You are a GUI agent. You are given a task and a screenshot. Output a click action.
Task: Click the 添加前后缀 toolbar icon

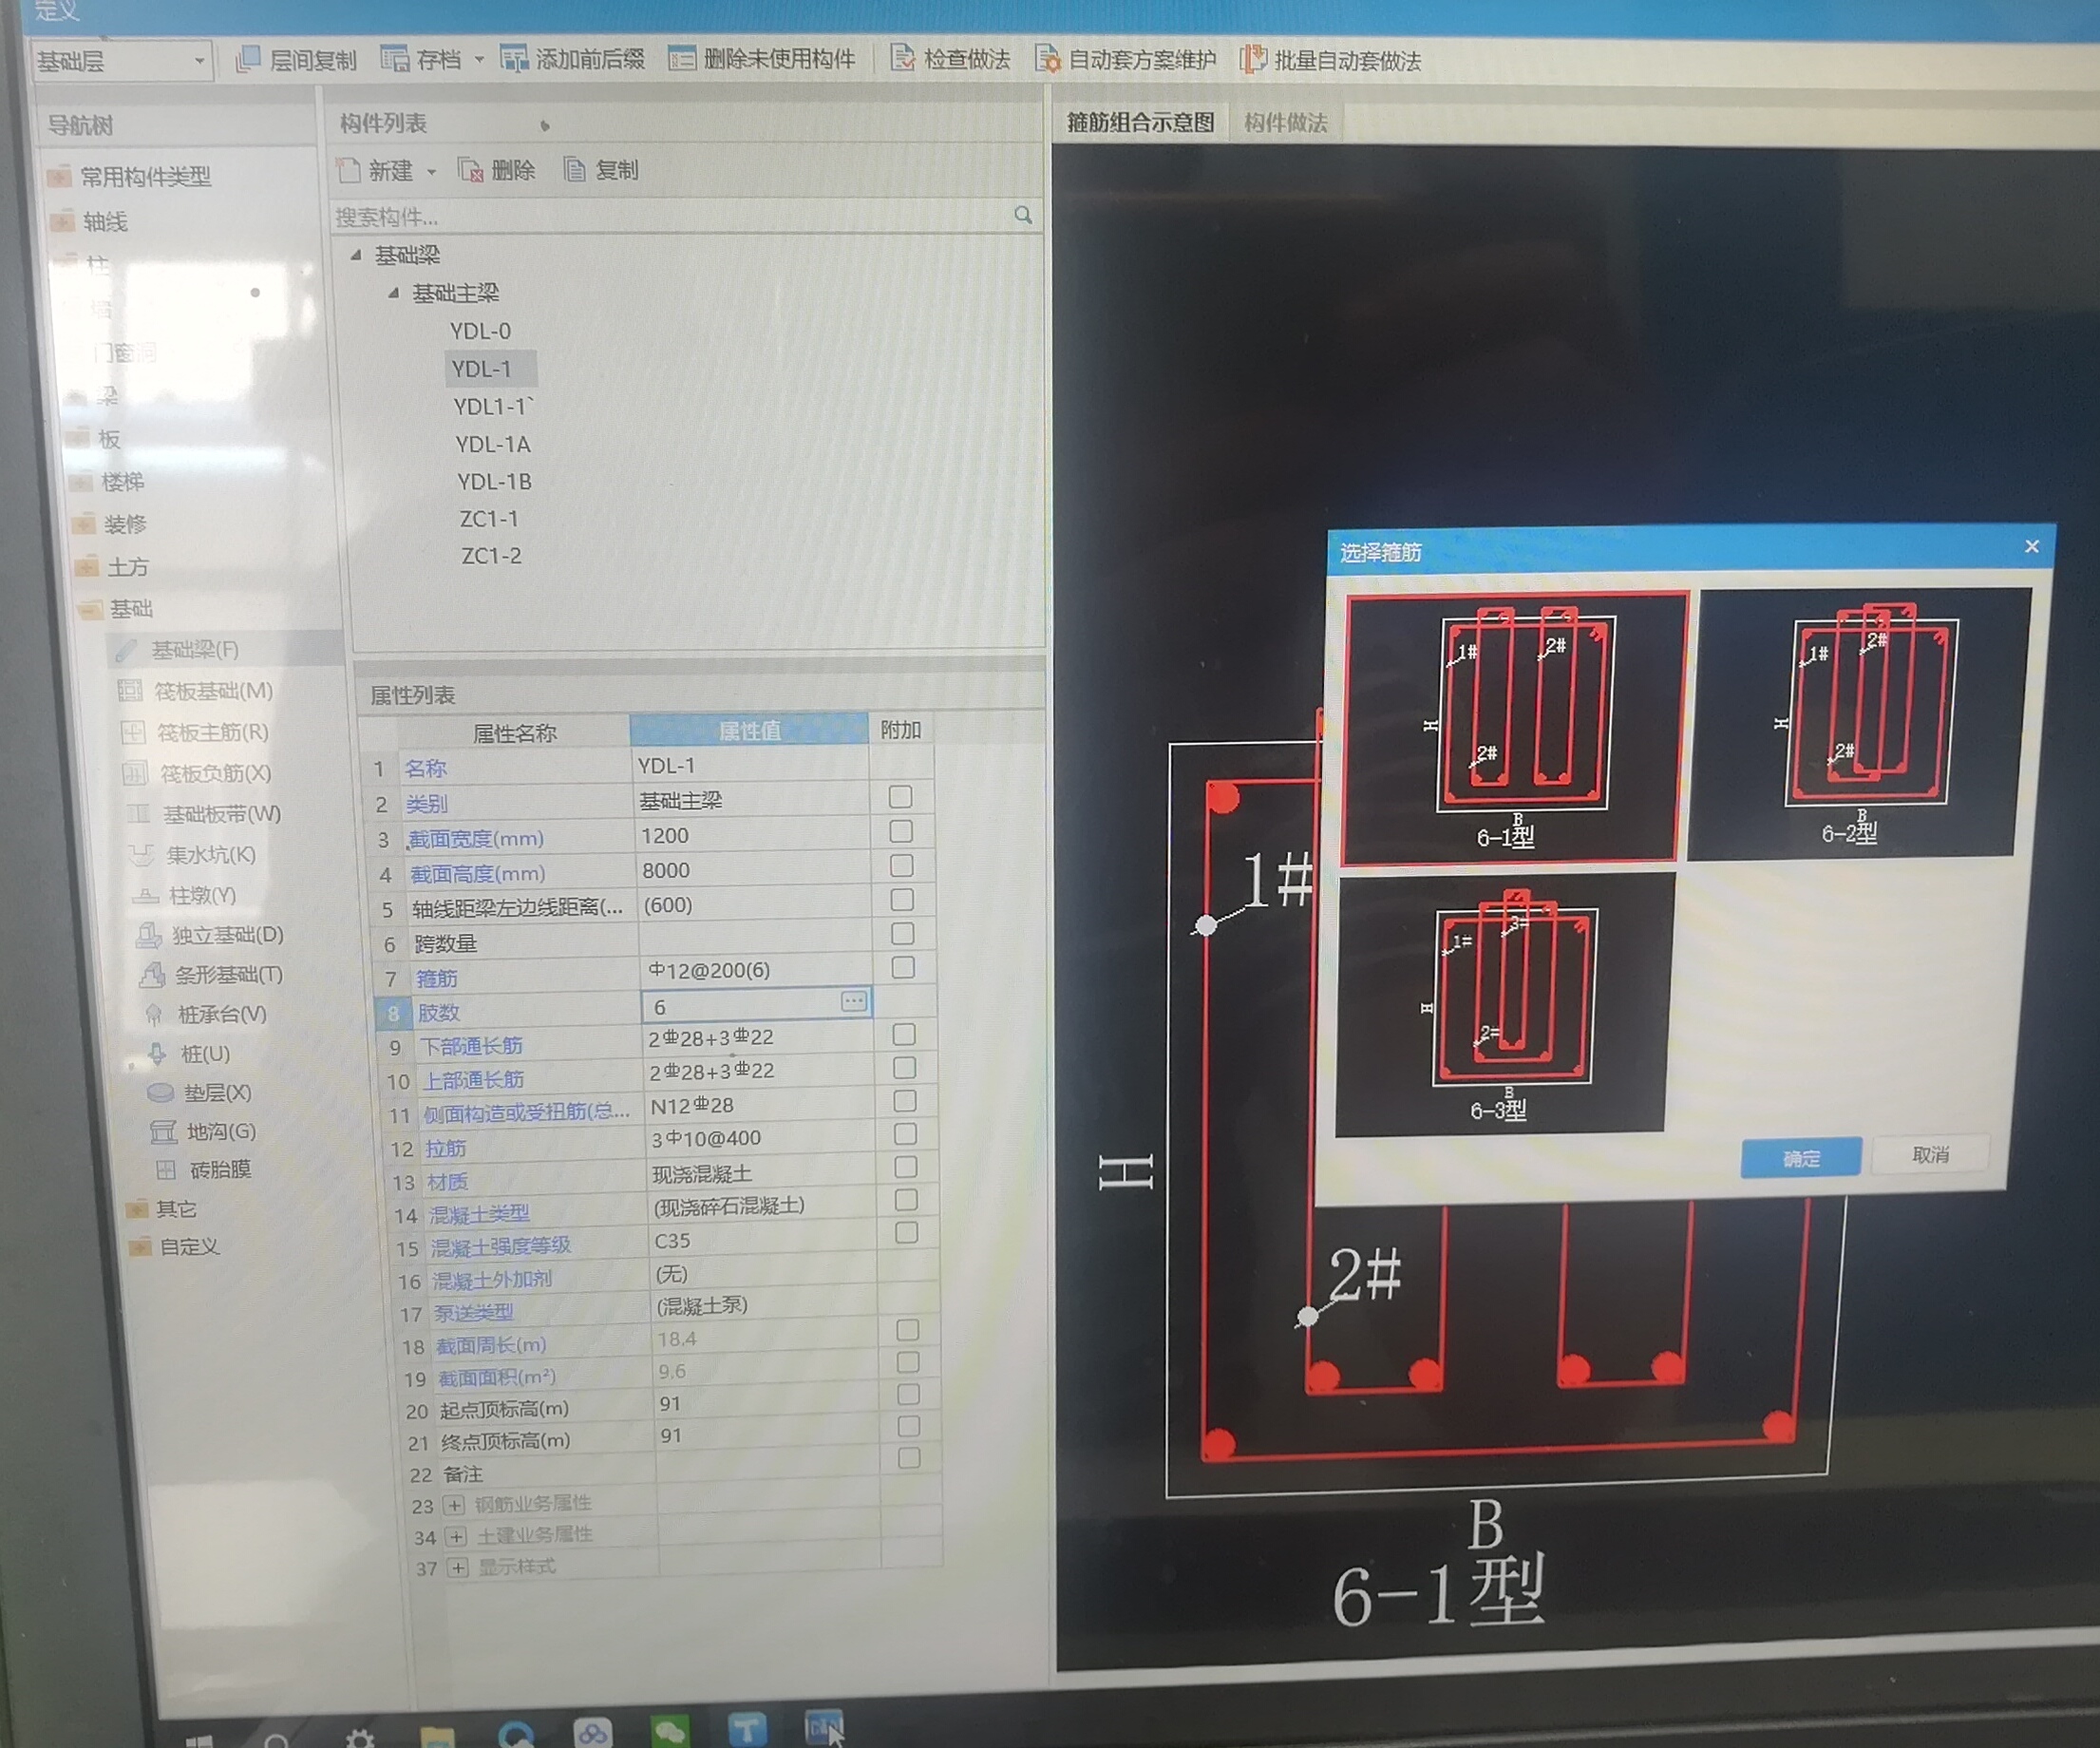(x=514, y=60)
